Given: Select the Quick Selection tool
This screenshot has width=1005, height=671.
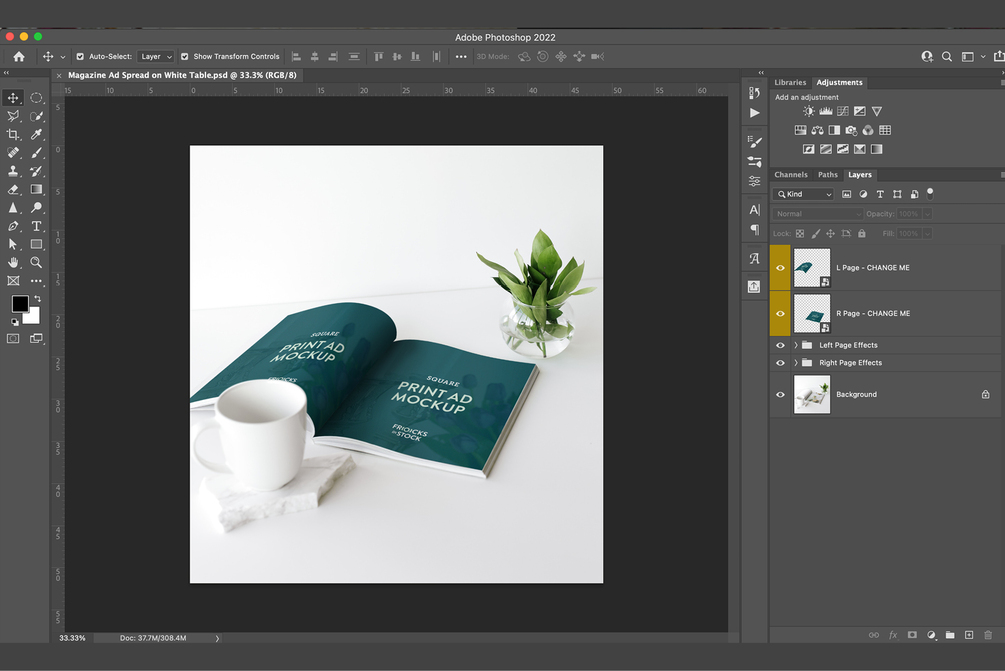Looking at the screenshot, I should (37, 116).
